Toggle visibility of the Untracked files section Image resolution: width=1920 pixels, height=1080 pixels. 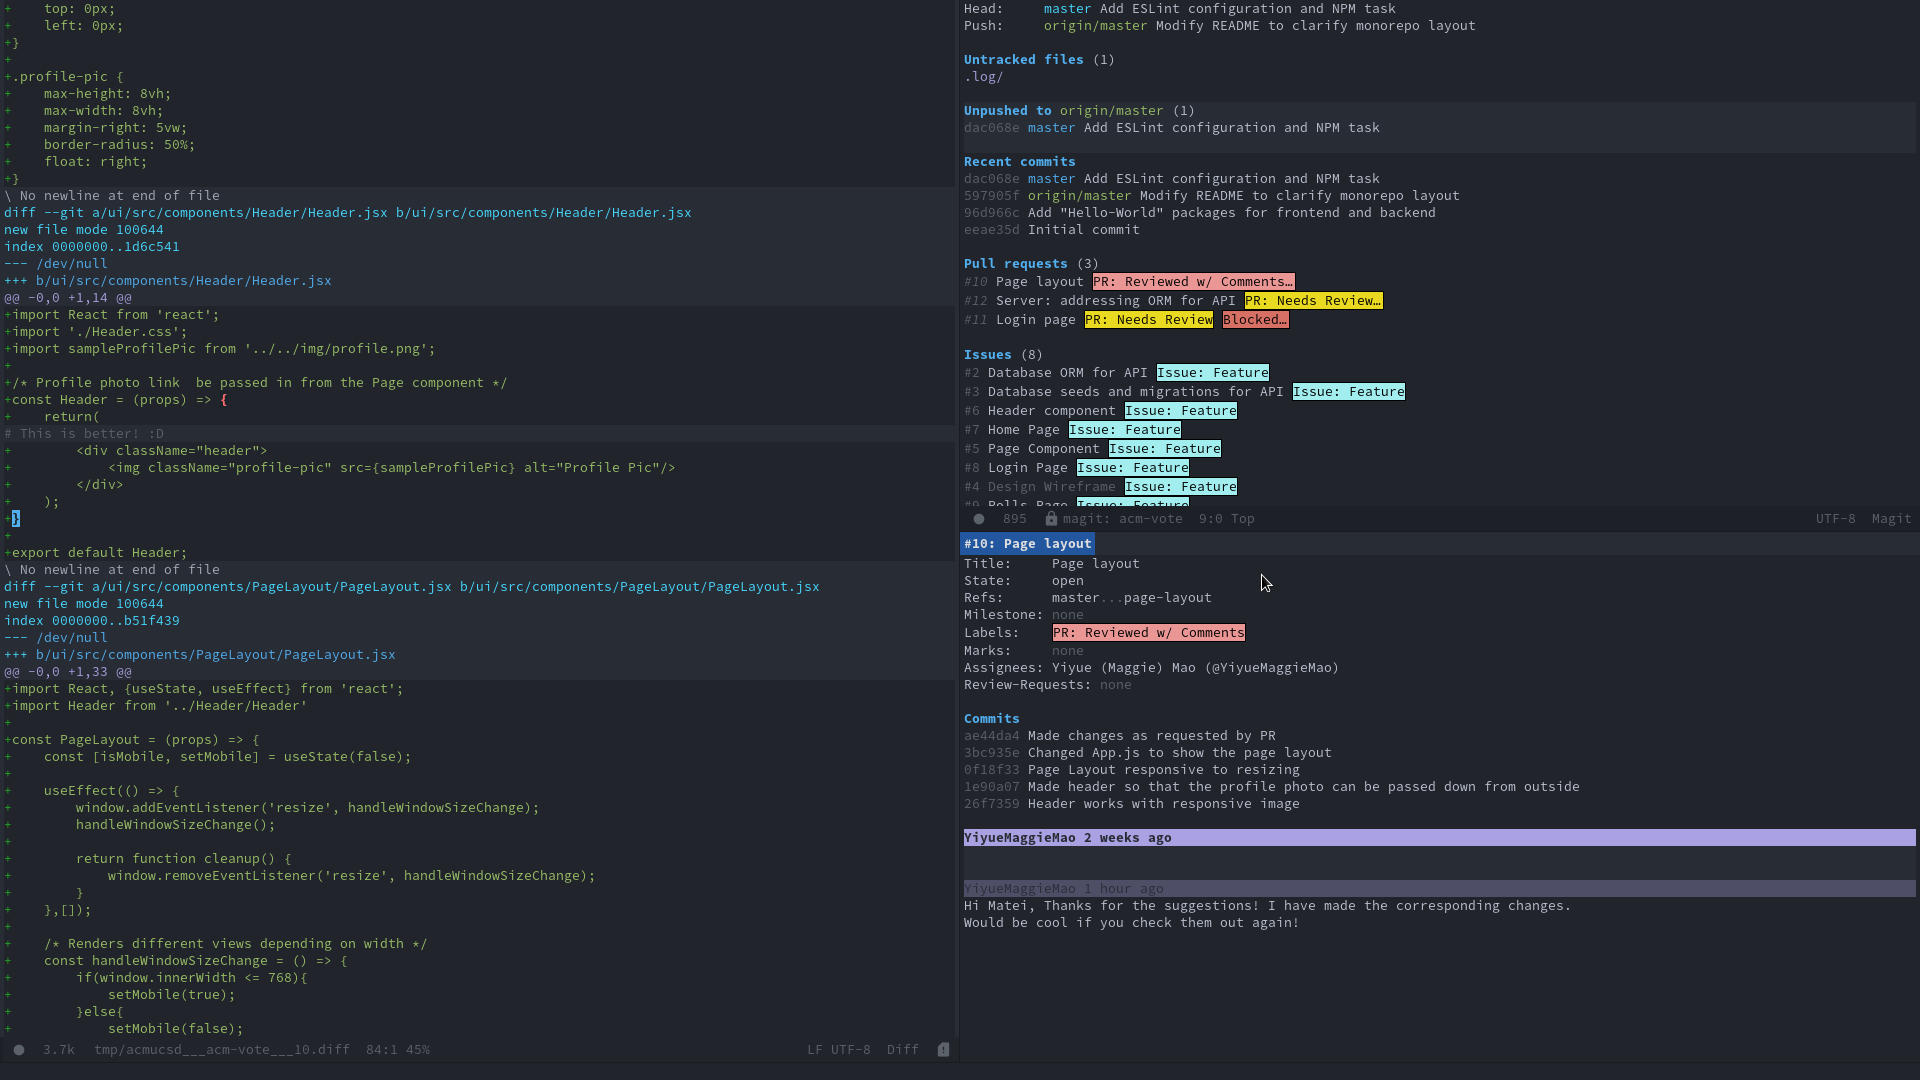[1022, 59]
